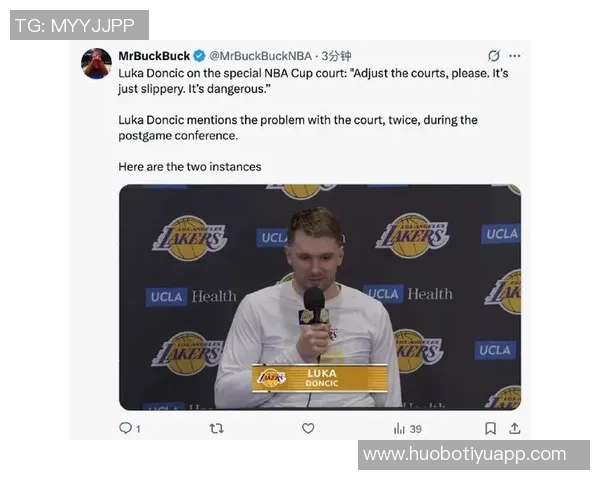Image resolution: width=600 pixels, height=480 pixels.
Task: Repost this tweet with the retweet icon
Action: [217, 428]
